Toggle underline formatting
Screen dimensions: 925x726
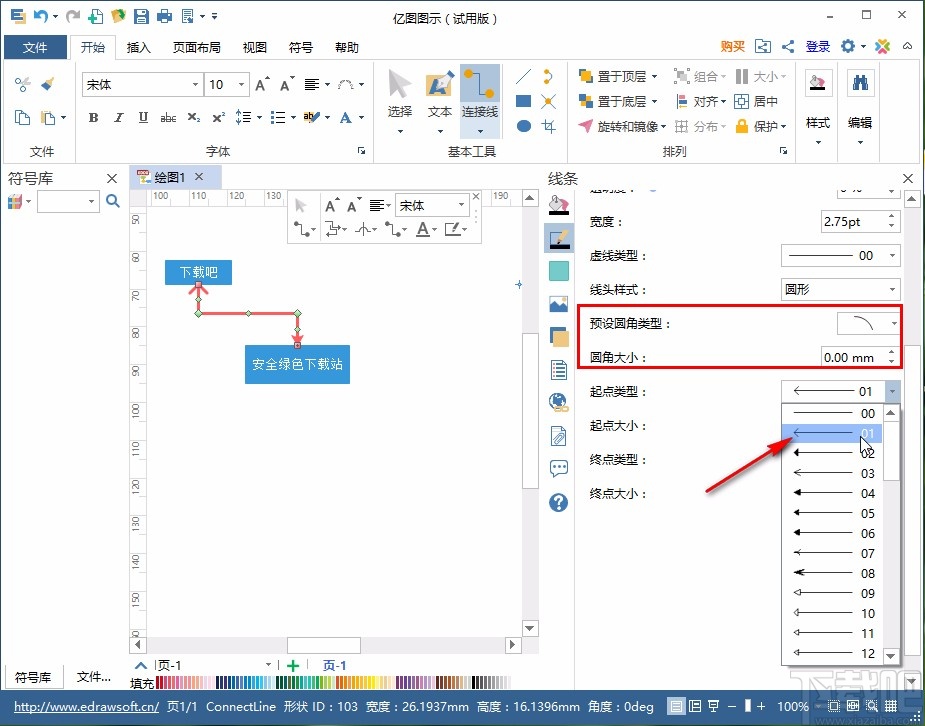pyautogui.click(x=143, y=117)
